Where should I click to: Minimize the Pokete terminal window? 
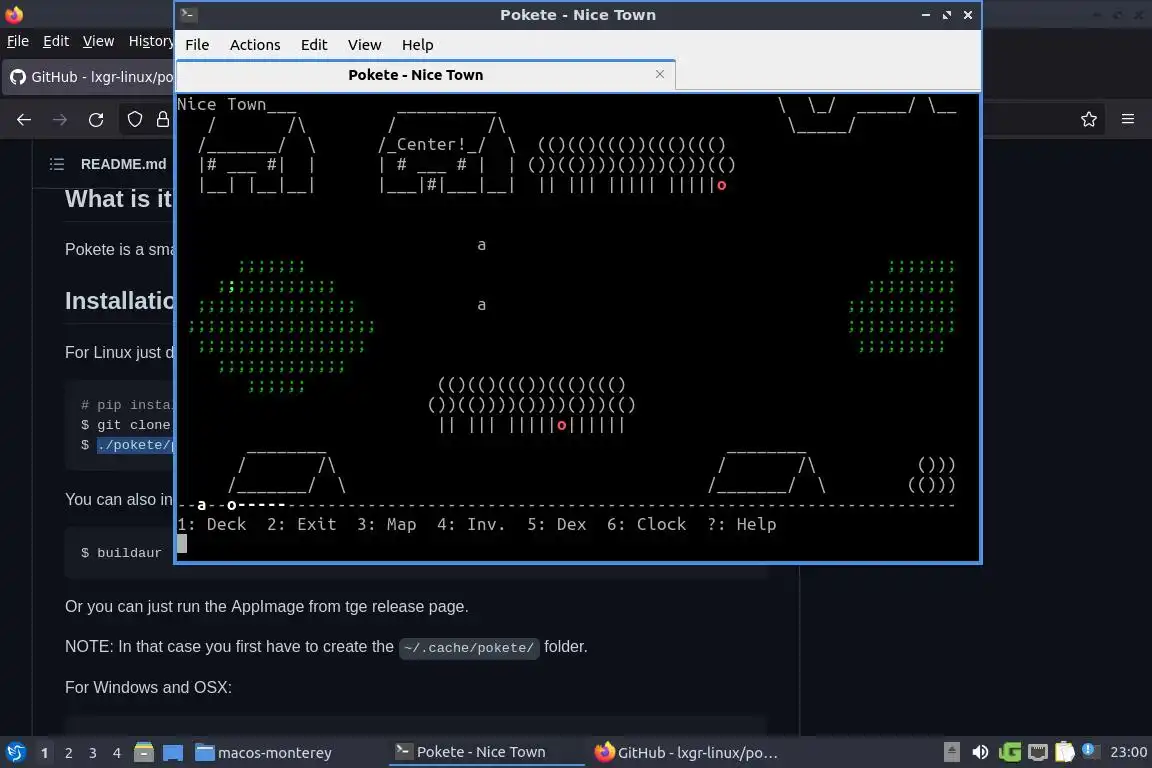926,15
